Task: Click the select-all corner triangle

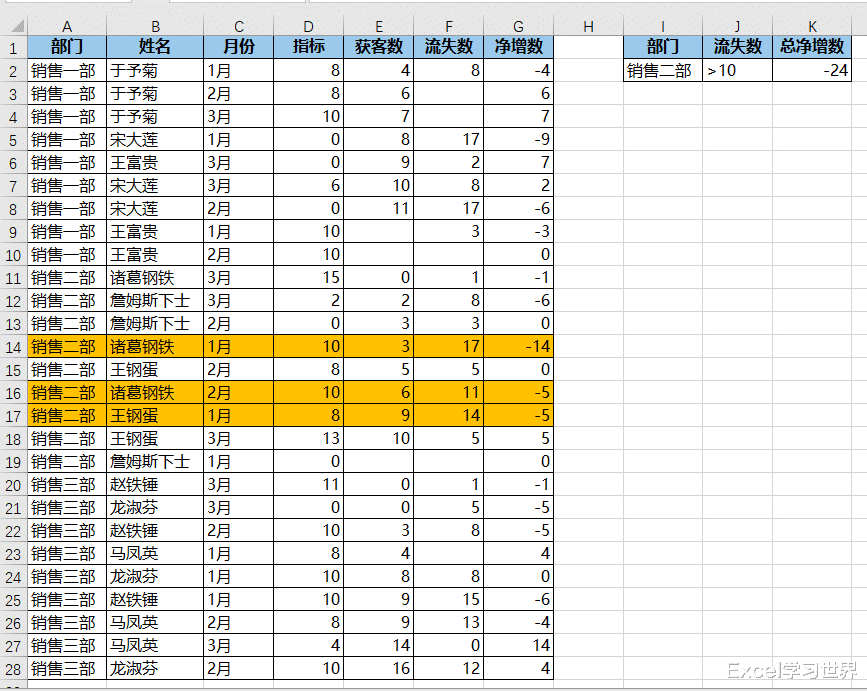Action: (17, 26)
